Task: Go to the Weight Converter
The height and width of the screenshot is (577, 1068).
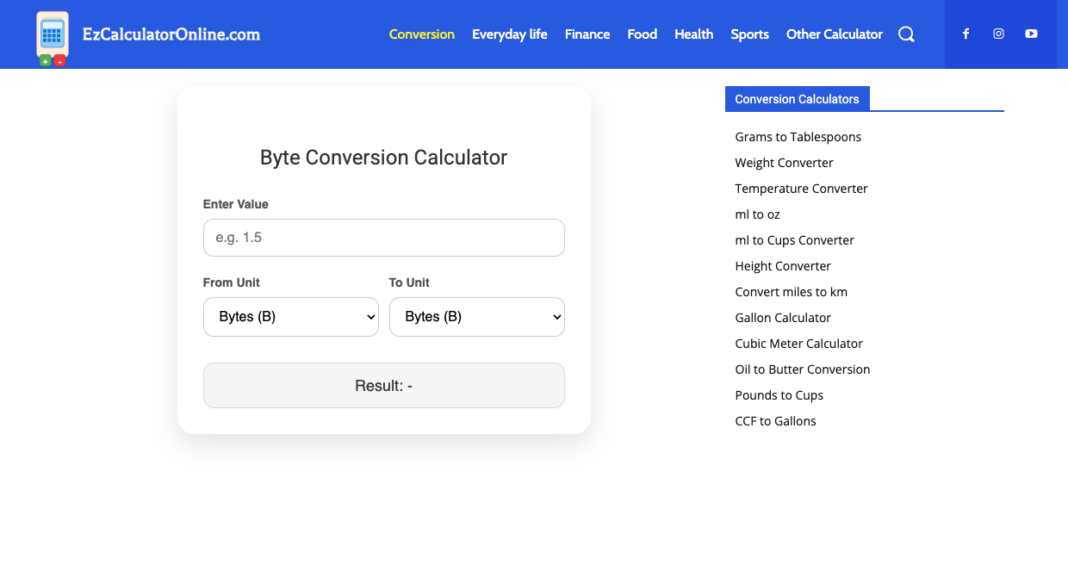Action: click(784, 162)
